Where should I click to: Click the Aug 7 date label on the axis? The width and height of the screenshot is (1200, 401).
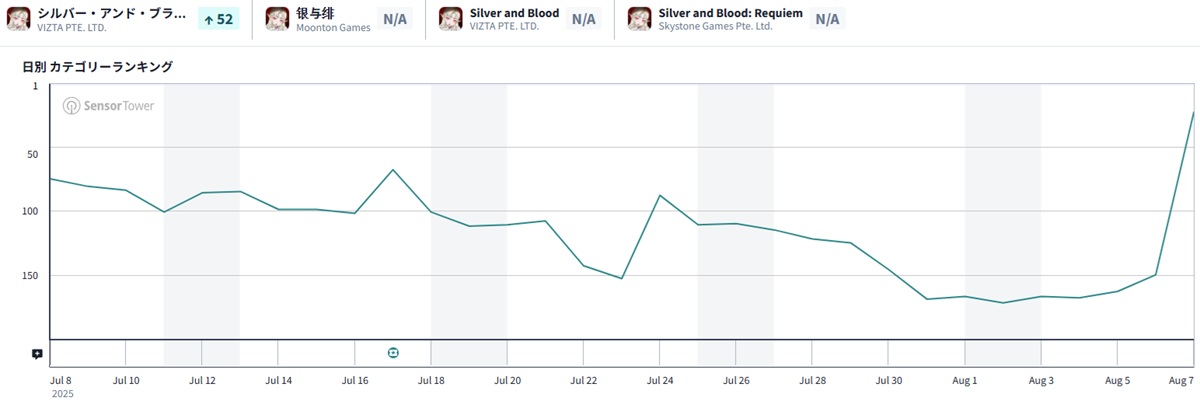[1182, 381]
